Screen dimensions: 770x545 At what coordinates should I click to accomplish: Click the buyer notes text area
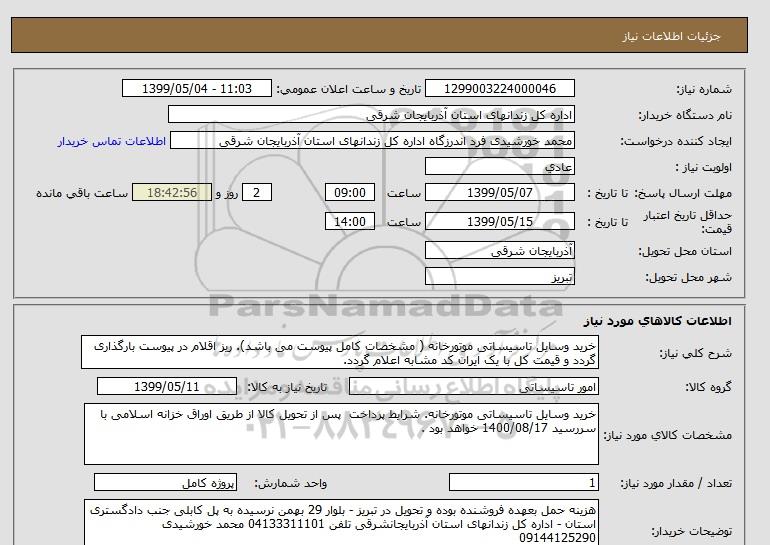pos(341,522)
